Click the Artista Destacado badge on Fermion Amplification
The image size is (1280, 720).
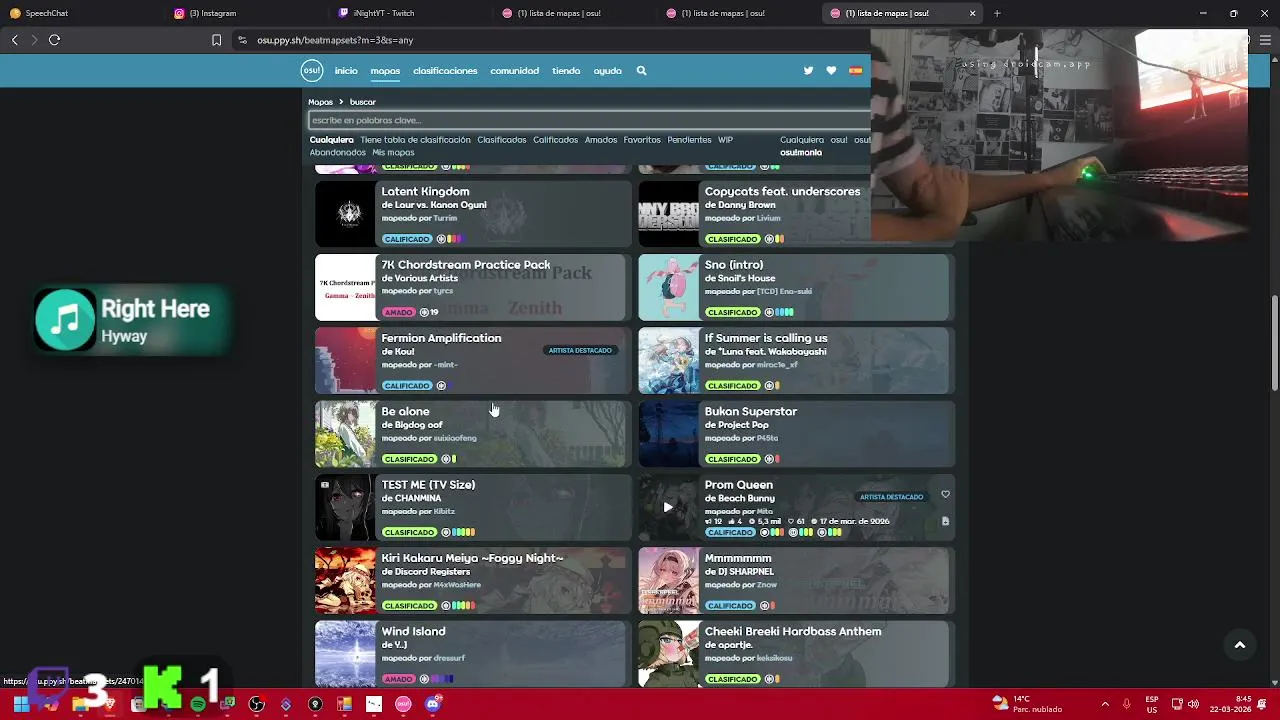580,351
